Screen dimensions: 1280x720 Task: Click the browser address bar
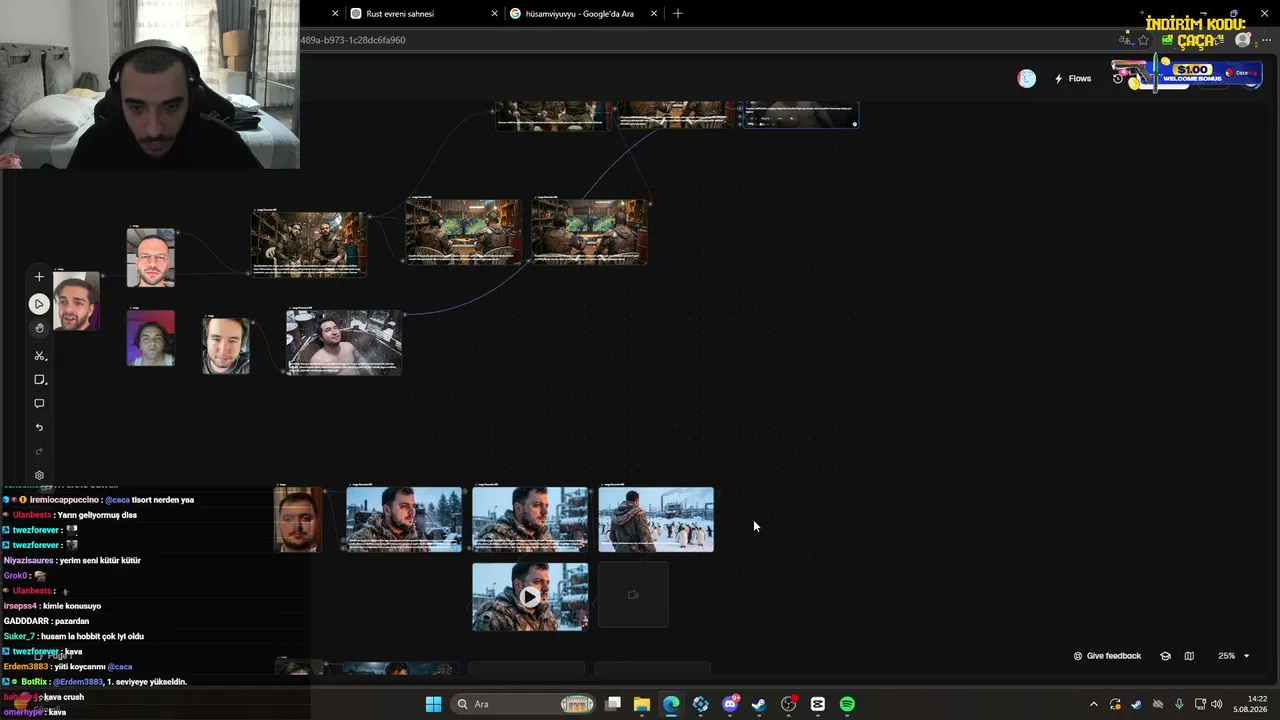[x=700, y=40]
